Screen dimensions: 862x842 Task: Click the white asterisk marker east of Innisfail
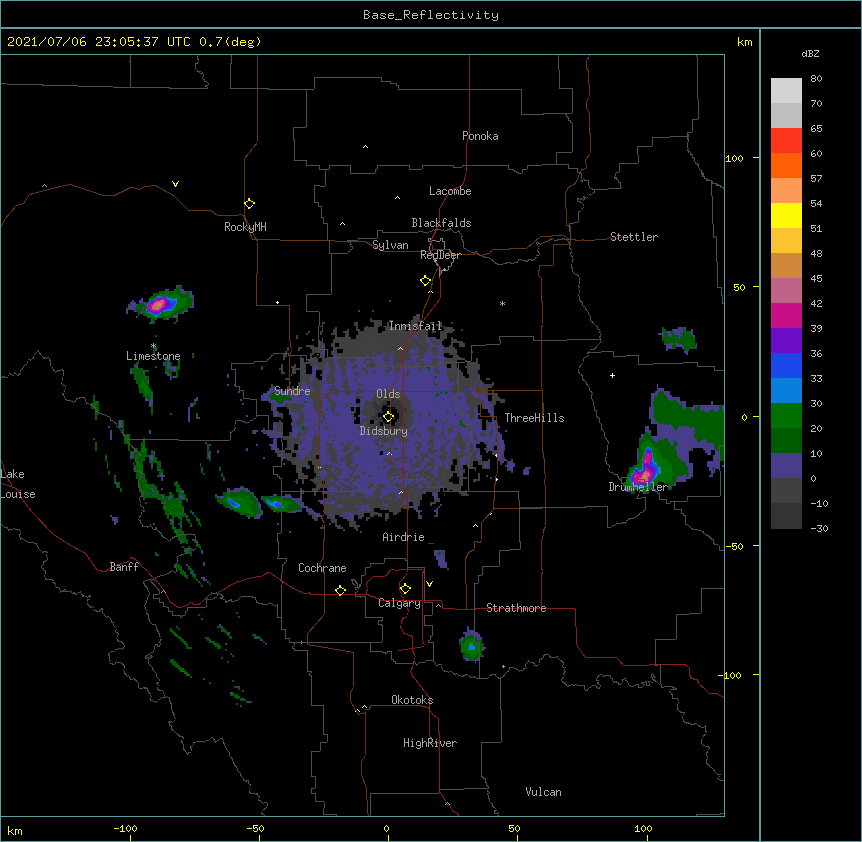coord(502,303)
